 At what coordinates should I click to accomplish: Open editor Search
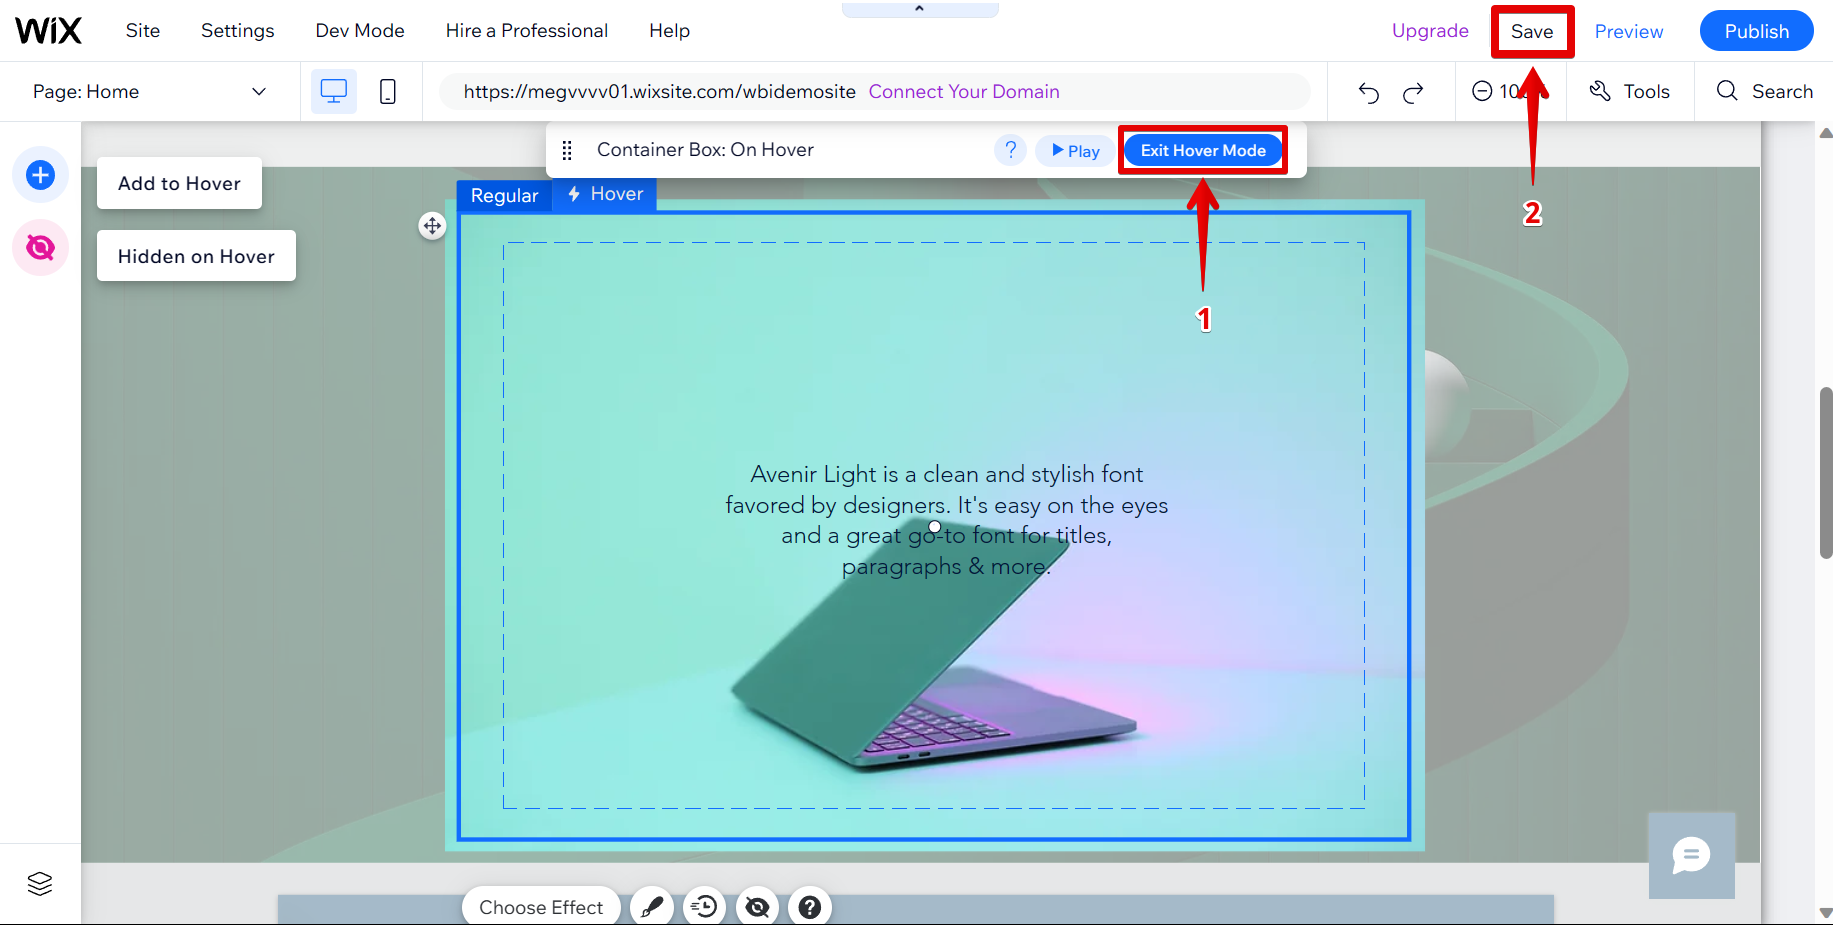1764,91
